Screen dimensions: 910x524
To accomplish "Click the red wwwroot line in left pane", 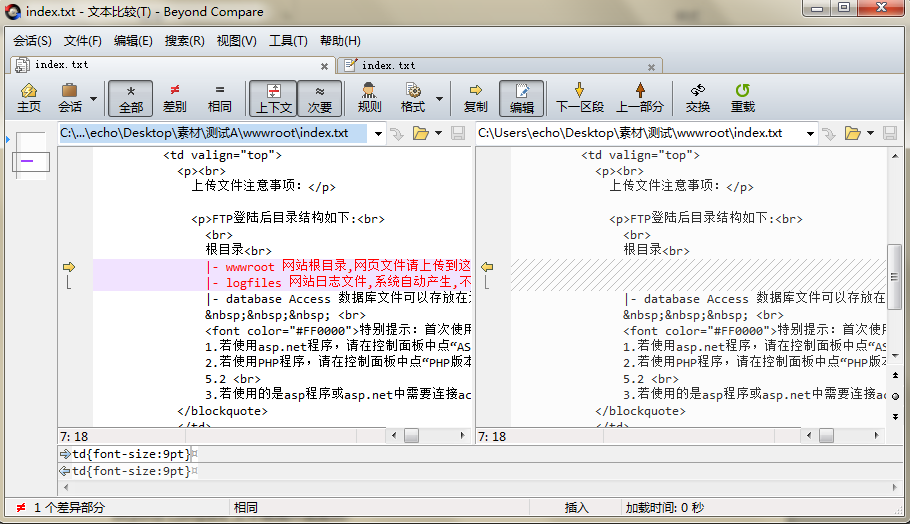I will (282, 266).
